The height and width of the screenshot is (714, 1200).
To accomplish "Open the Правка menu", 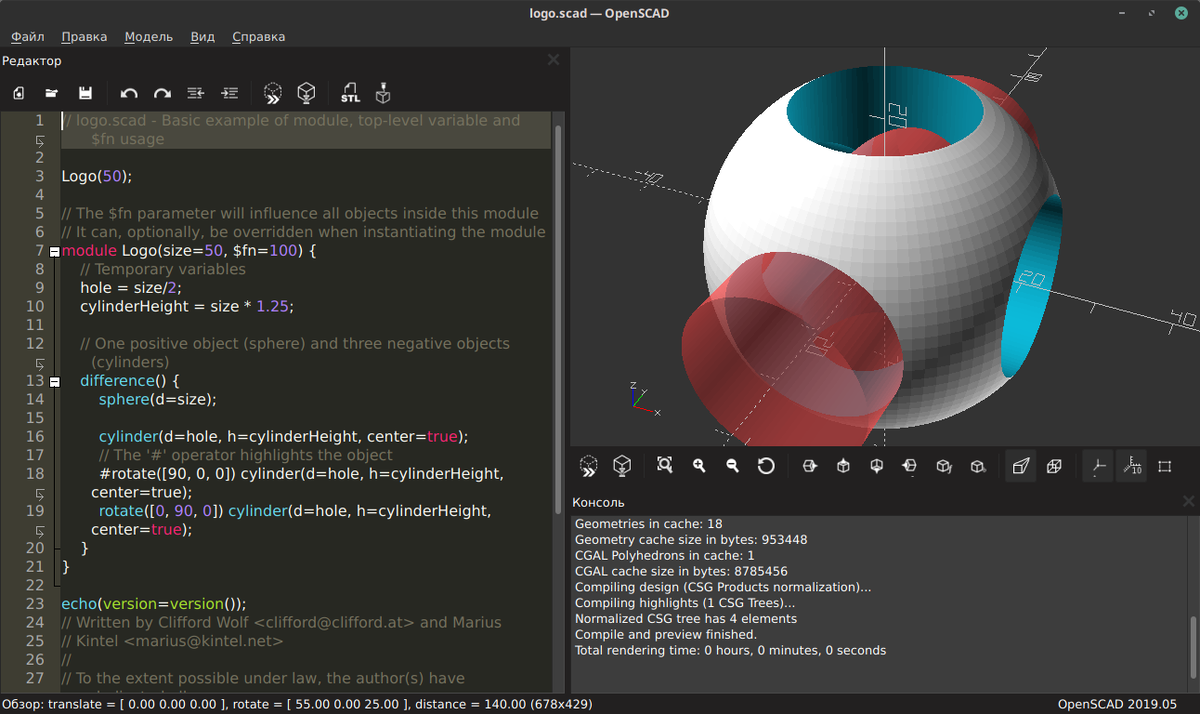I will click(x=84, y=36).
